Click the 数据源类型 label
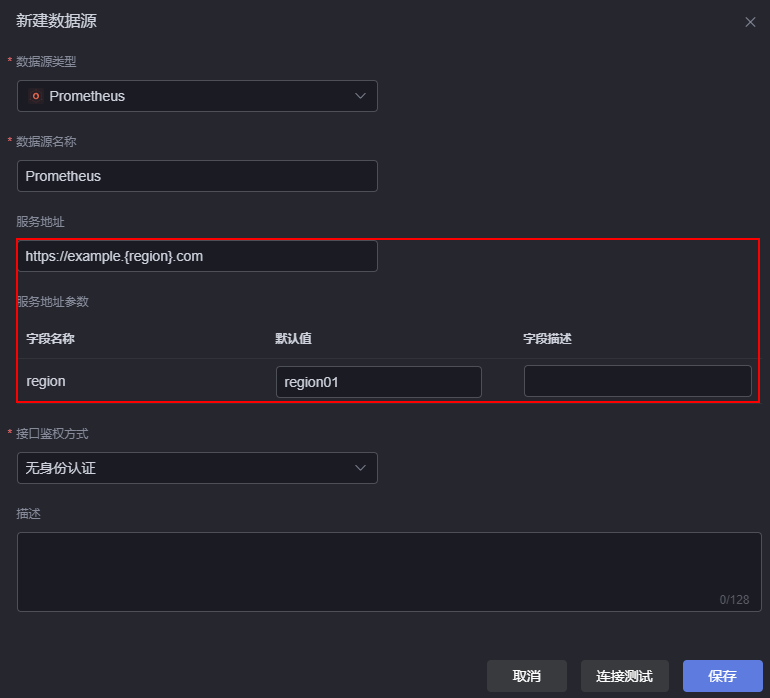The height and width of the screenshot is (698, 770). 46,61
